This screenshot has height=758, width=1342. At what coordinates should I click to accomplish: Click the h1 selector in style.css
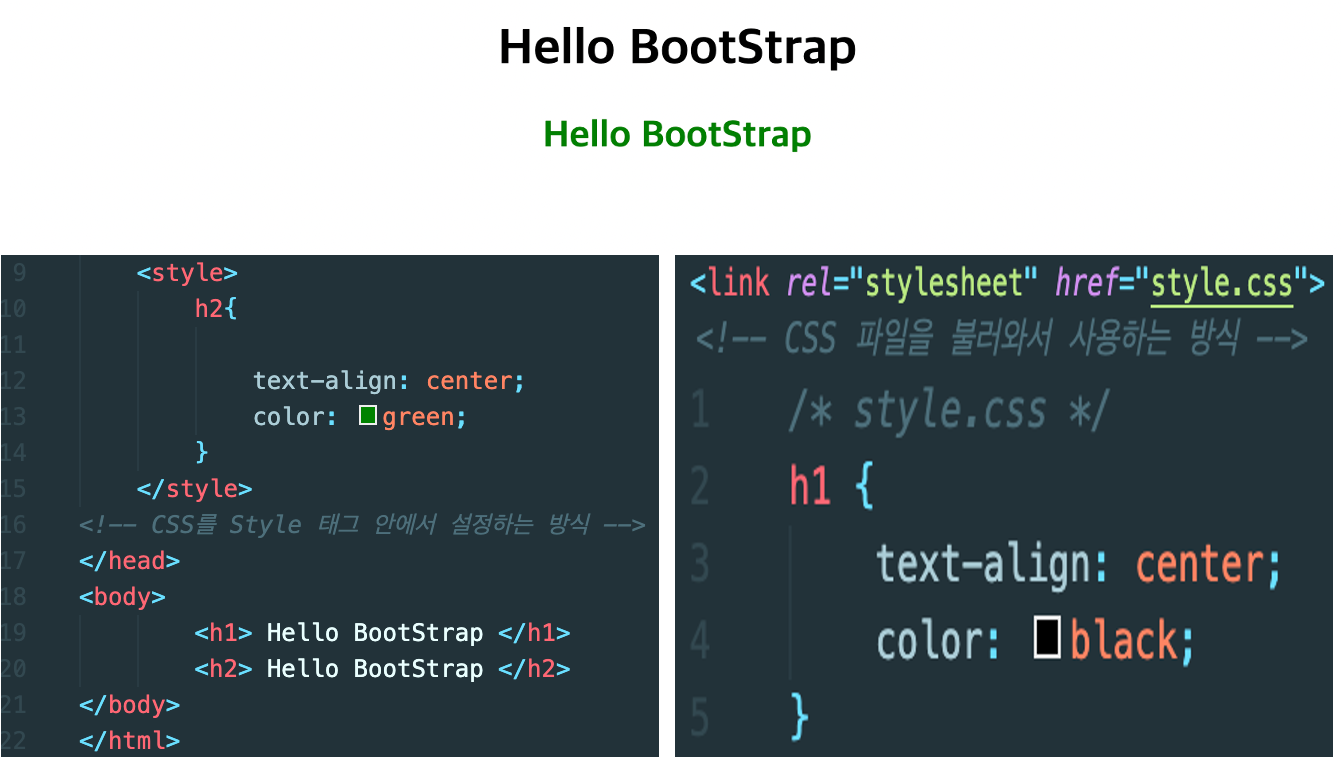pyautogui.click(x=810, y=487)
